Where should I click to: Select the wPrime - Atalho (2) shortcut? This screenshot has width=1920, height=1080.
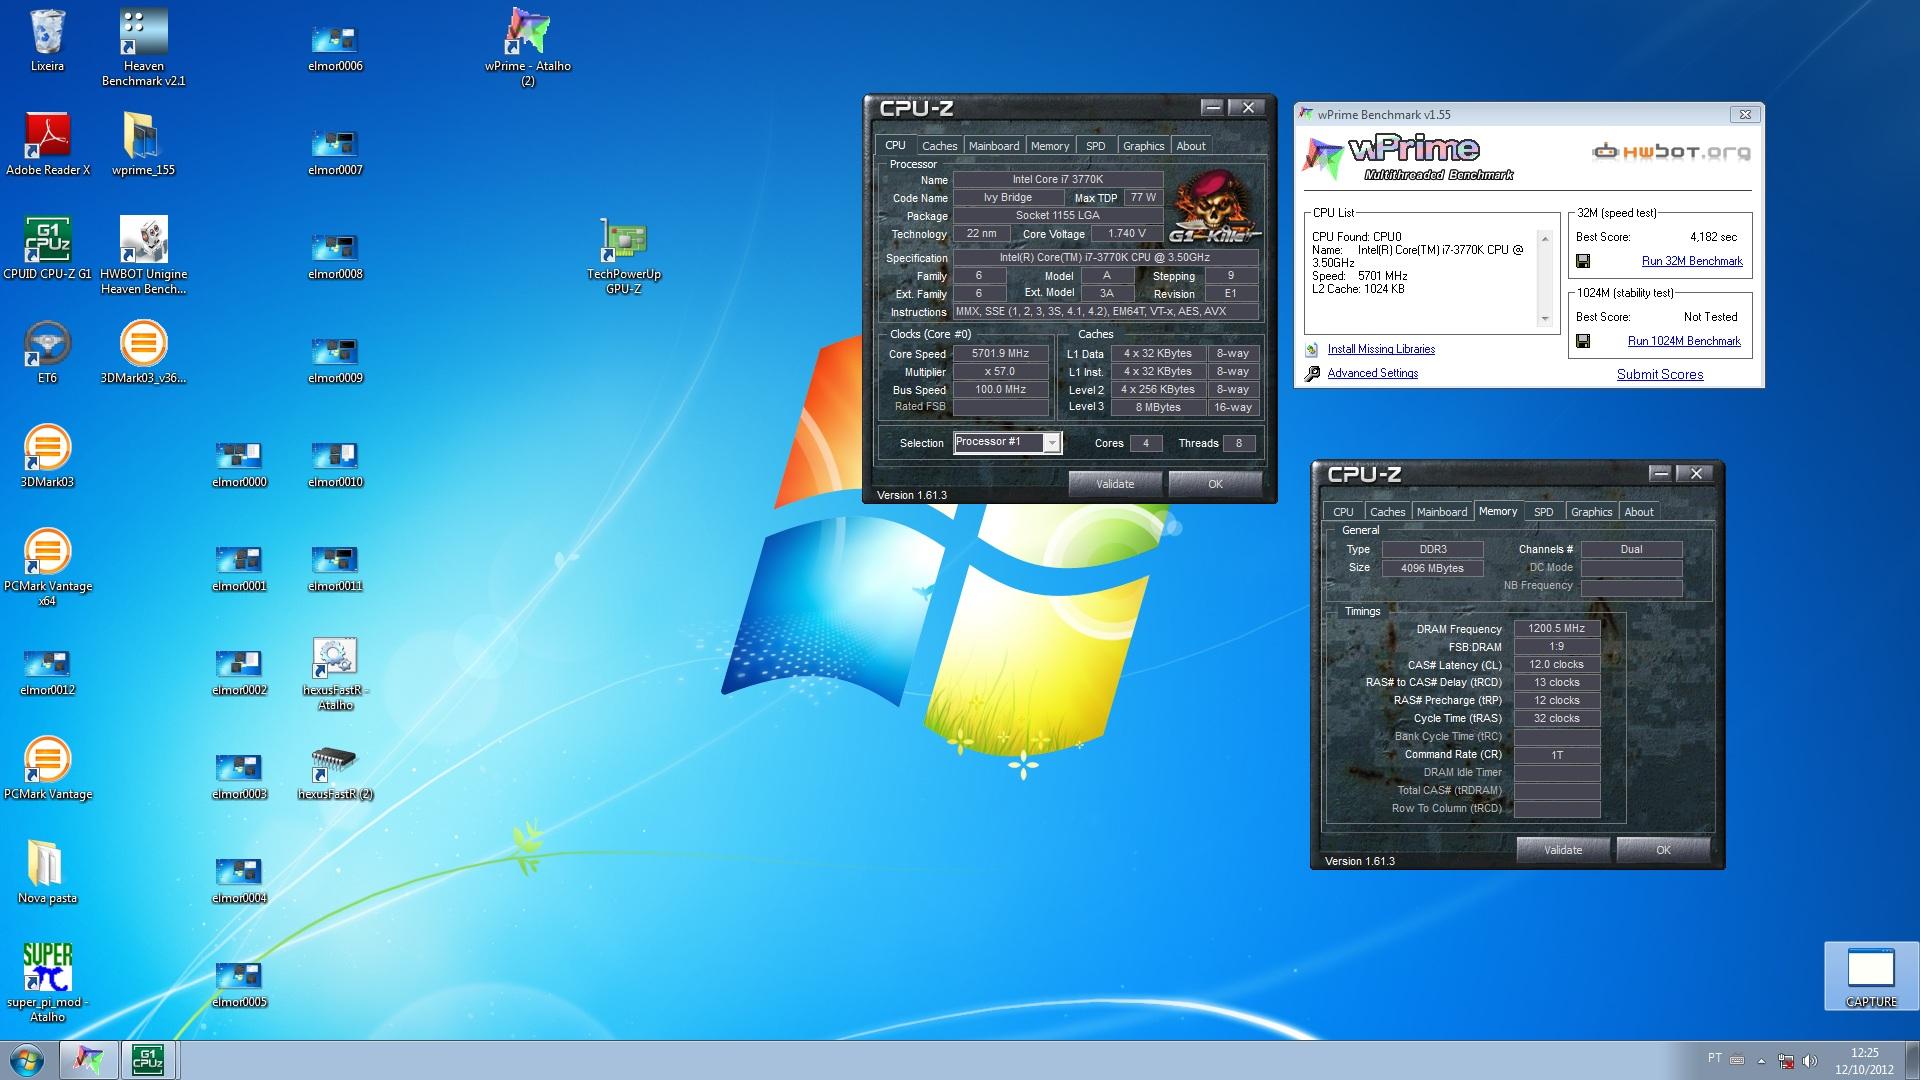(x=527, y=47)
